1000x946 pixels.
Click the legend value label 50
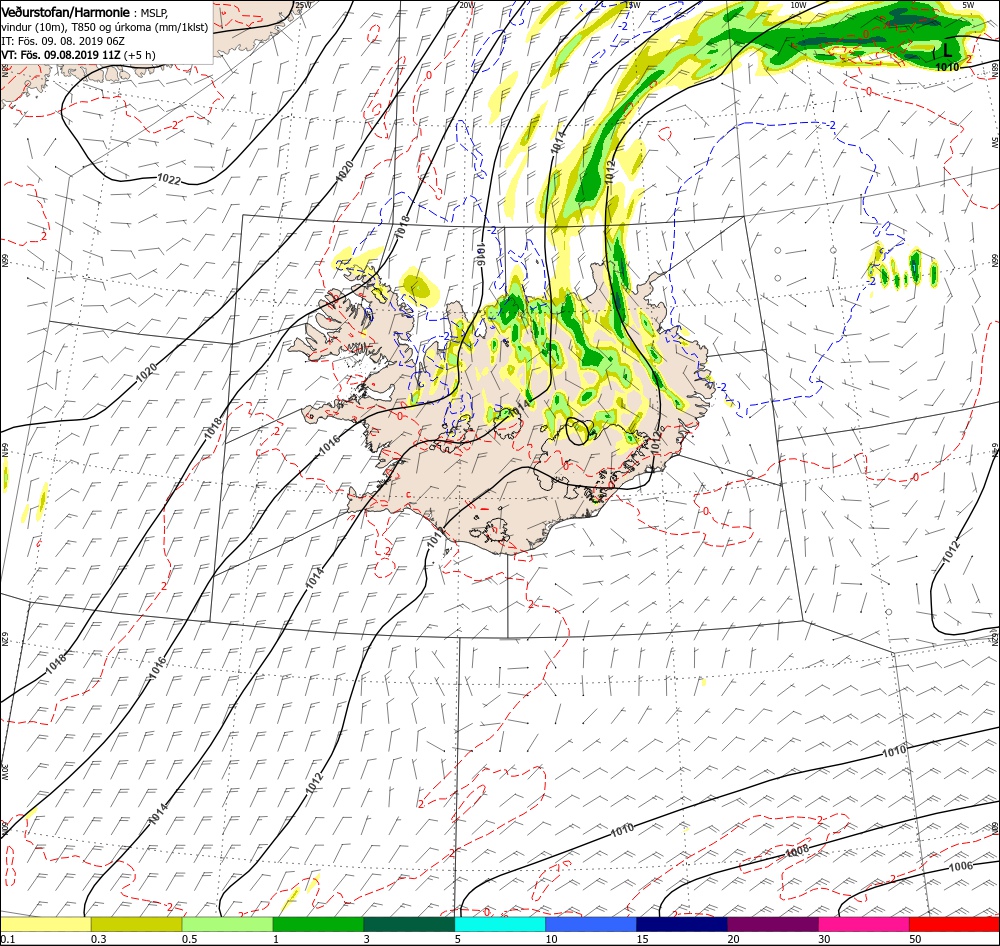click(x=915, y=939)
